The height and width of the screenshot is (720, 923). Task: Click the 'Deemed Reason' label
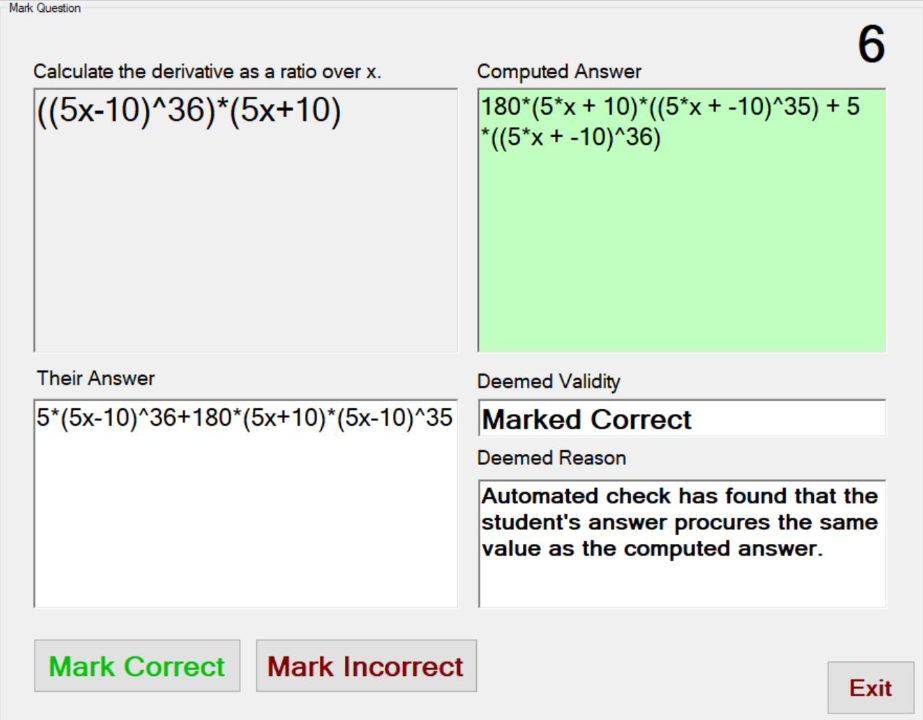552,458
